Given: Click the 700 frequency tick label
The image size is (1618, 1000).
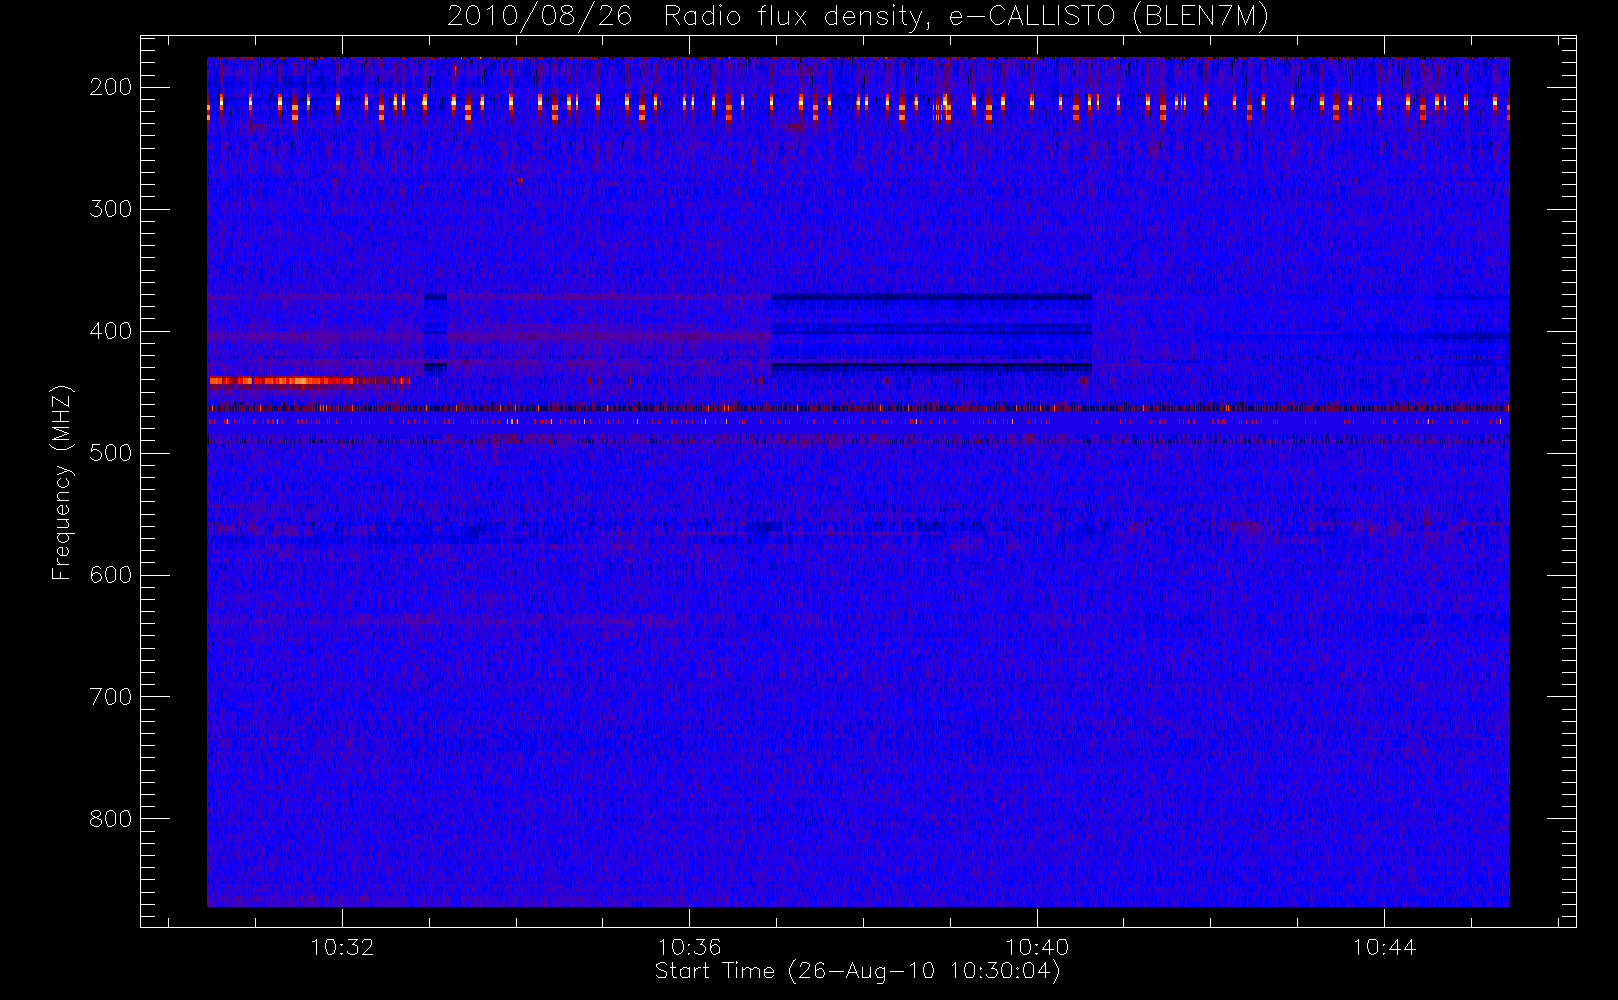Looking at the screenshot, I should pyautogui.click(x=111, y=697).
